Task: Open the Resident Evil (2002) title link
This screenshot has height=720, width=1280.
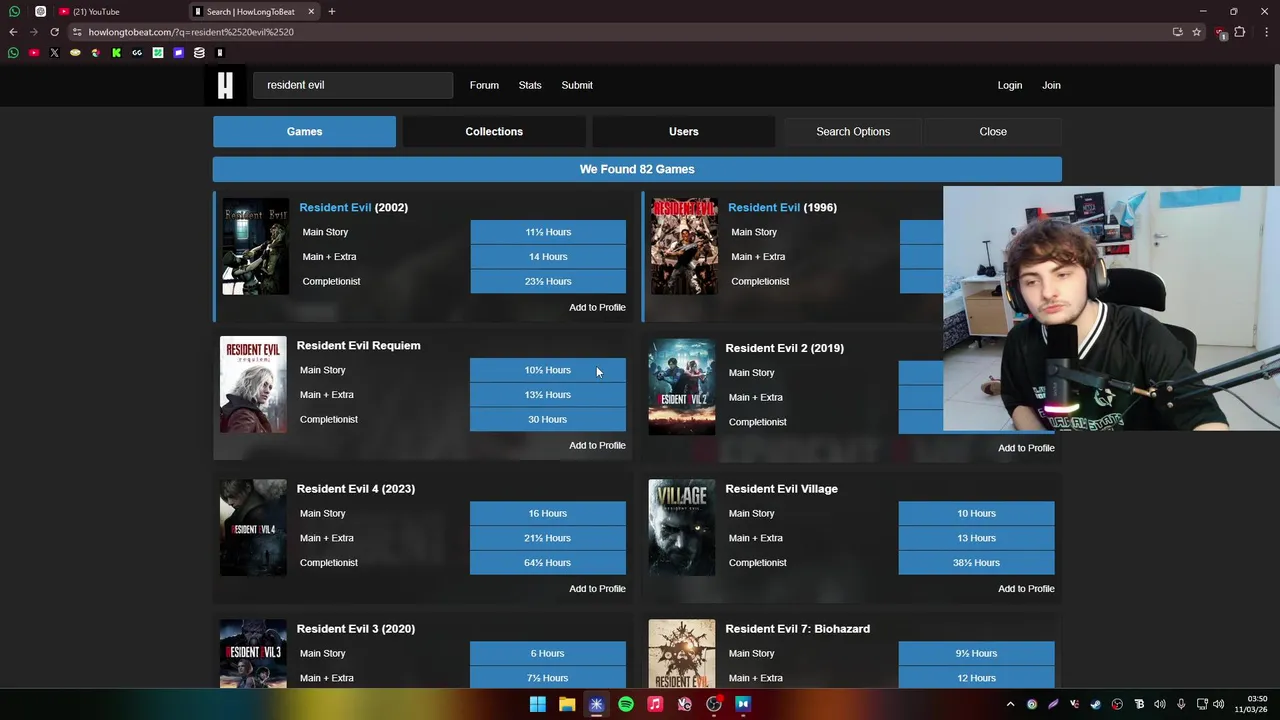Action: click(353, 208)
